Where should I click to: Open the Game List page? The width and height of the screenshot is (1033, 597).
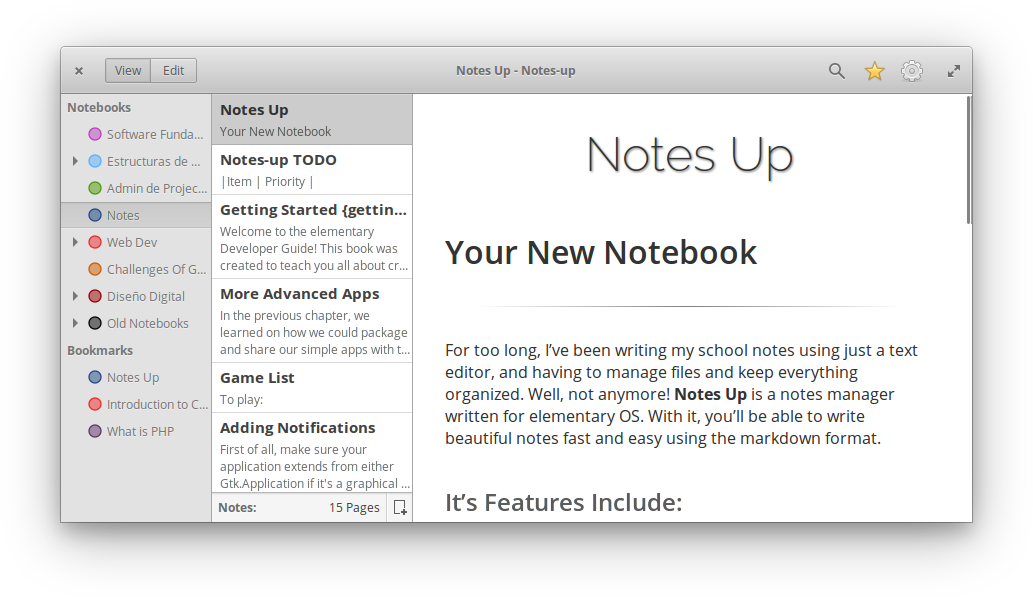[x=312, y=388]
